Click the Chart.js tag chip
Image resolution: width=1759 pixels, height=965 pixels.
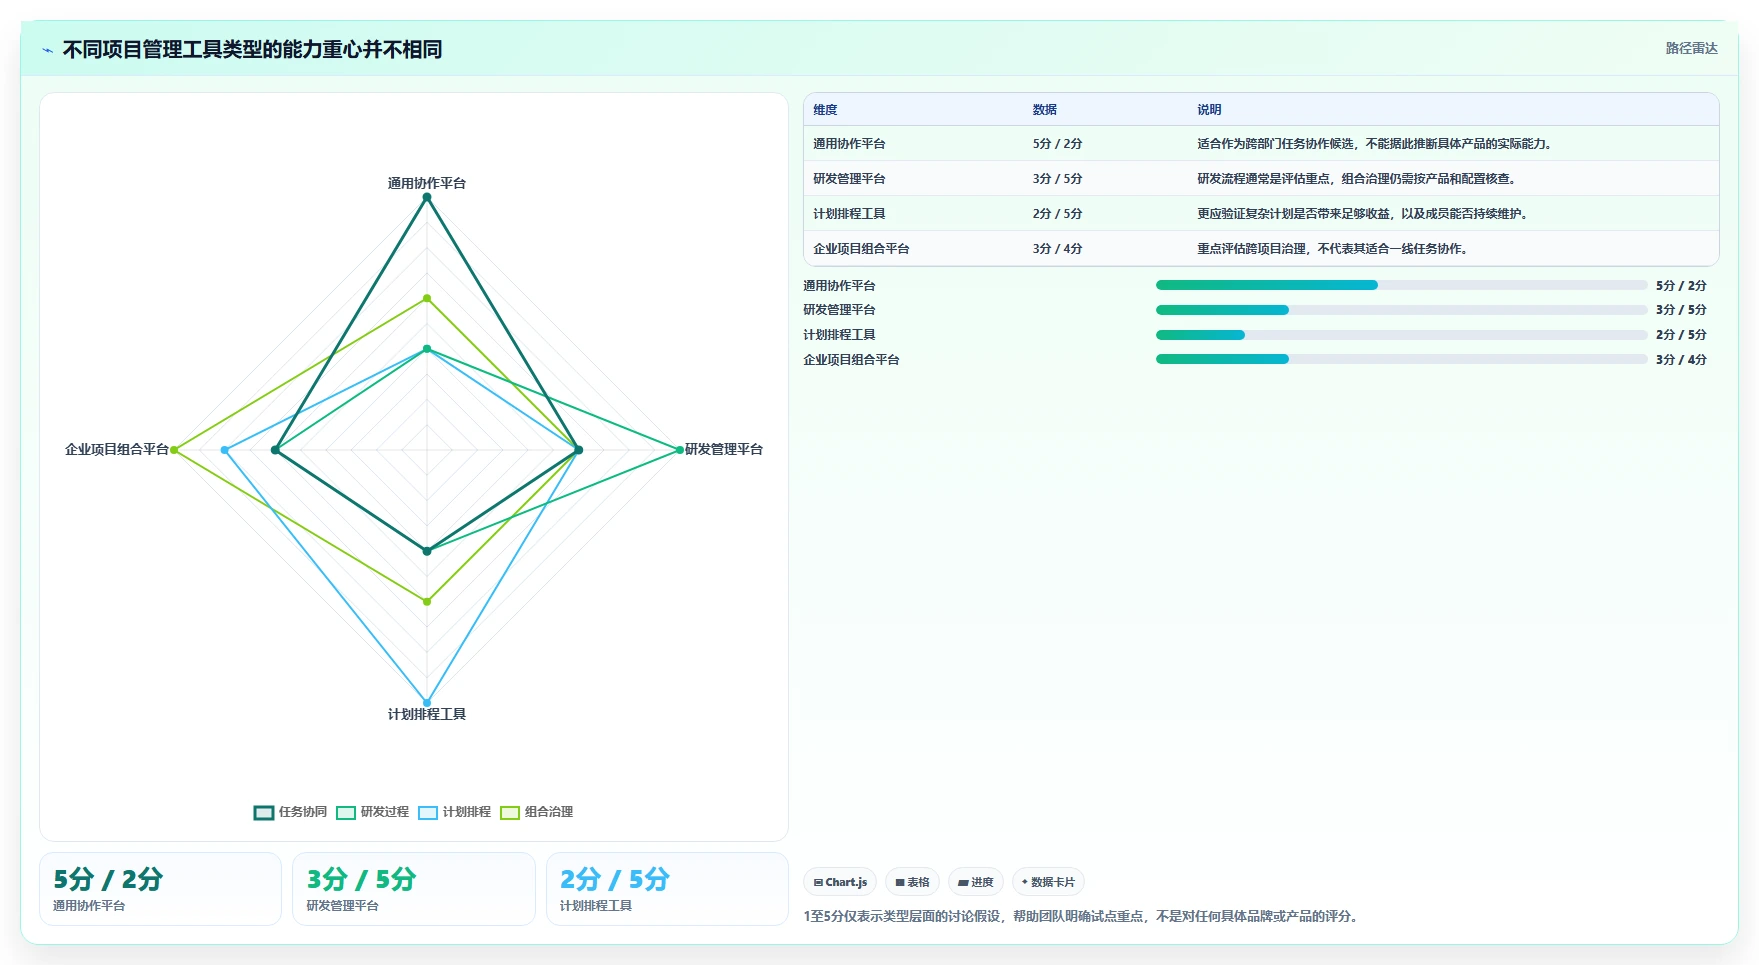(x=840, y=882)
